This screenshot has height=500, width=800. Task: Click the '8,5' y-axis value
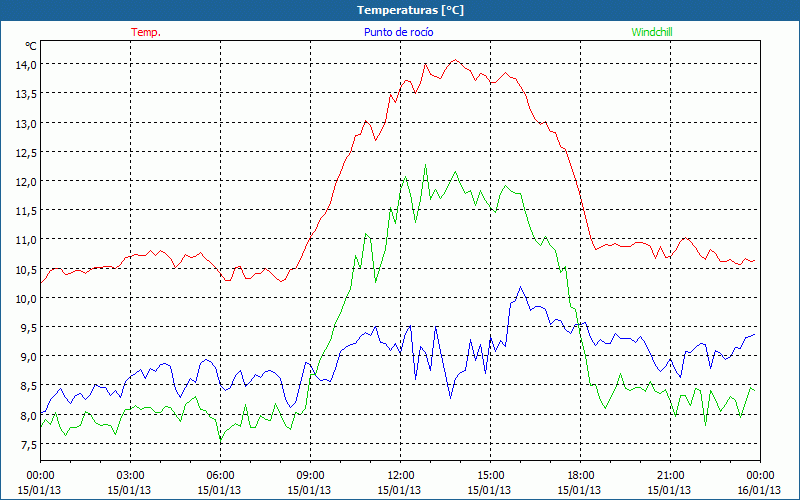coord(28,386)
